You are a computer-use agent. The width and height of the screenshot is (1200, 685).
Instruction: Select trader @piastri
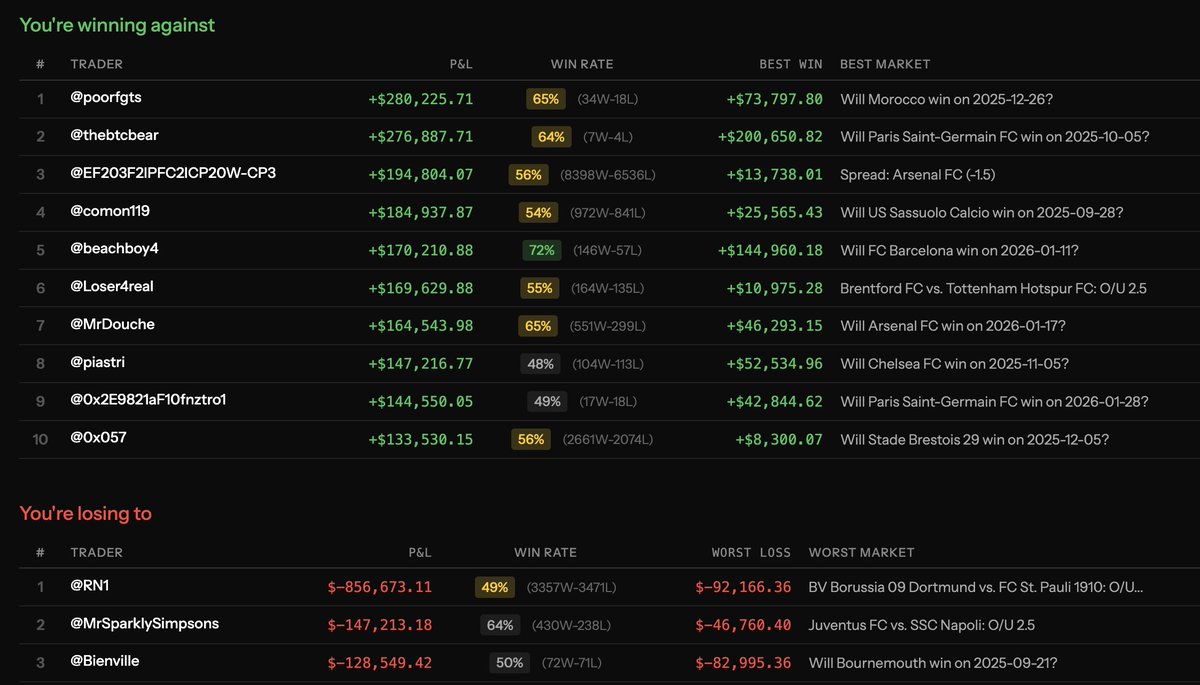[99, 363]
